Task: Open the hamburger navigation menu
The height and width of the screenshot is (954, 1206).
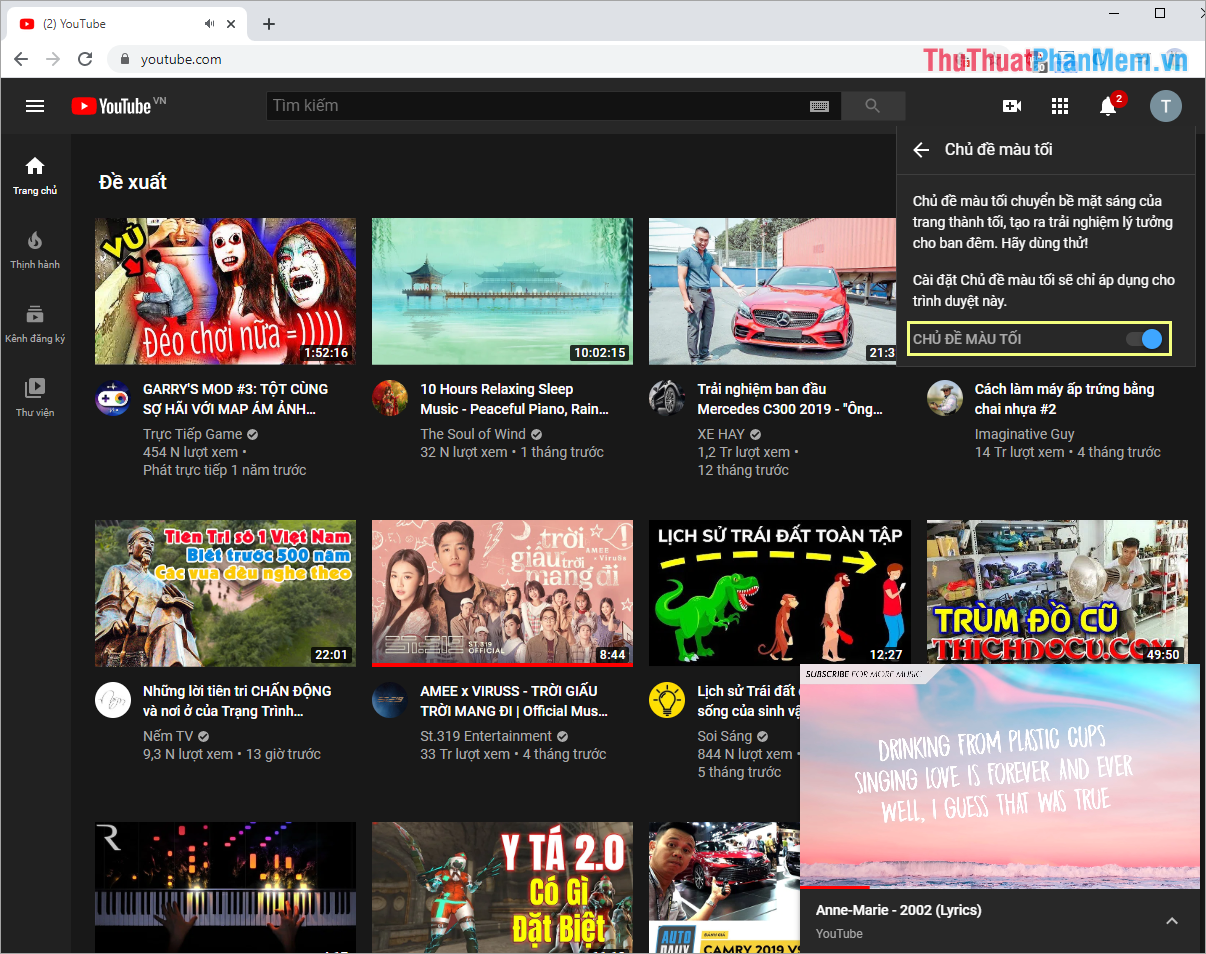Action: [x=35, y=106]
